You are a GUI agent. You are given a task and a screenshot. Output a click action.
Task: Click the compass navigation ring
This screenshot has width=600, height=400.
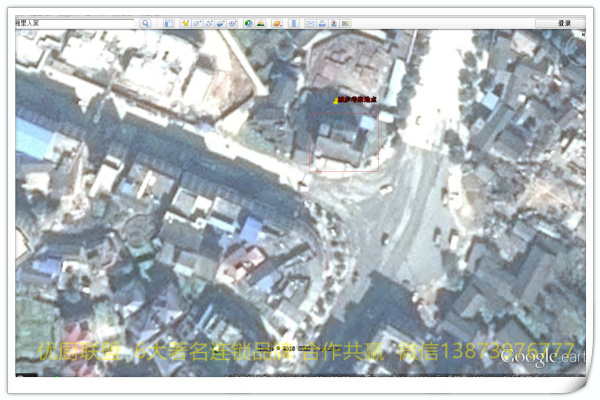(x=577, y=46)
